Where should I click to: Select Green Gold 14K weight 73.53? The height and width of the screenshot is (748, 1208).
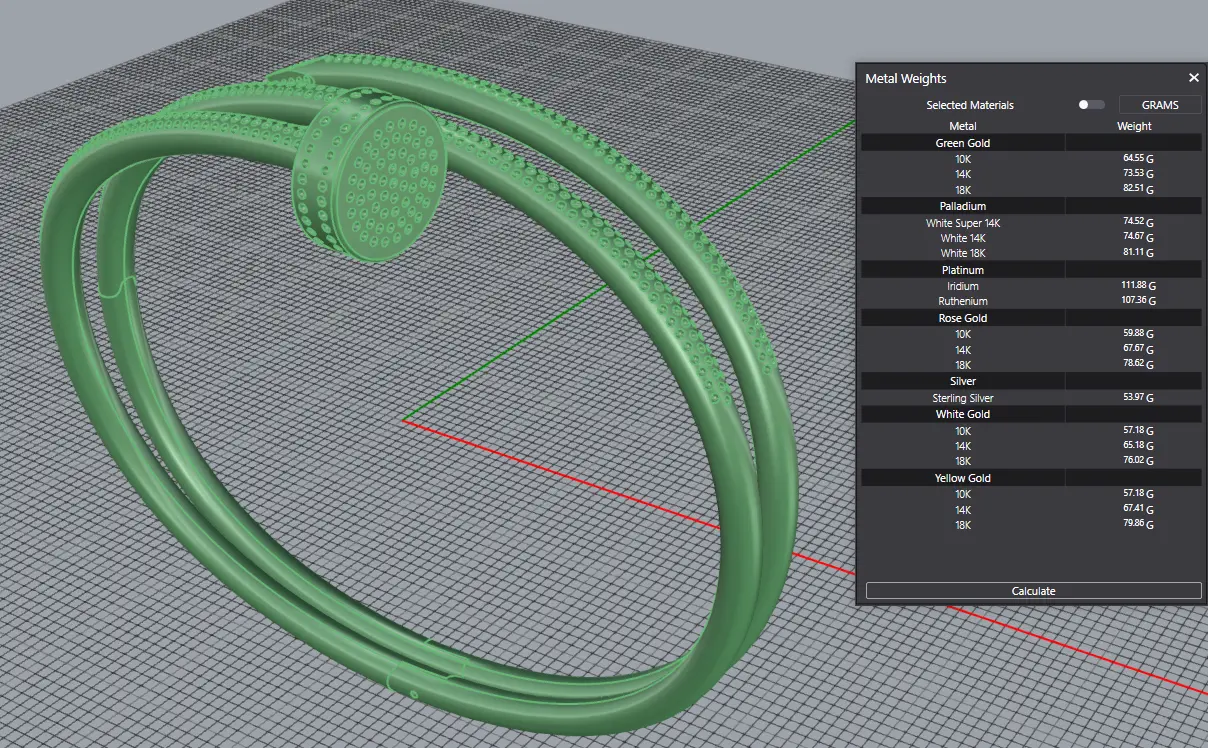click(x=1138, y=174)
